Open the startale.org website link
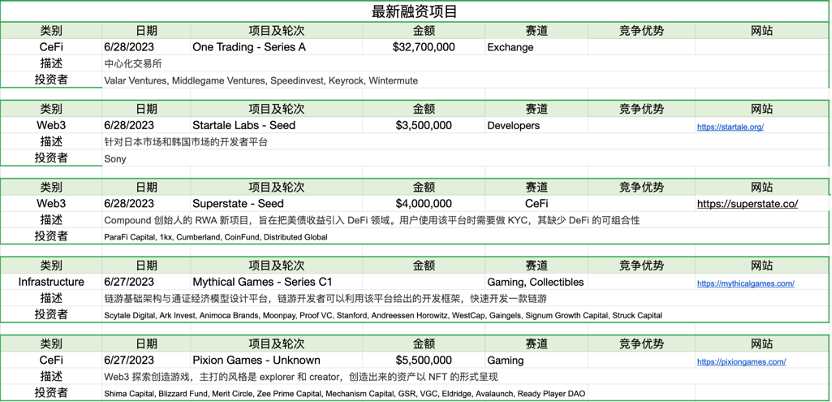This screenshot has height=402, width=832. (730, 127)
